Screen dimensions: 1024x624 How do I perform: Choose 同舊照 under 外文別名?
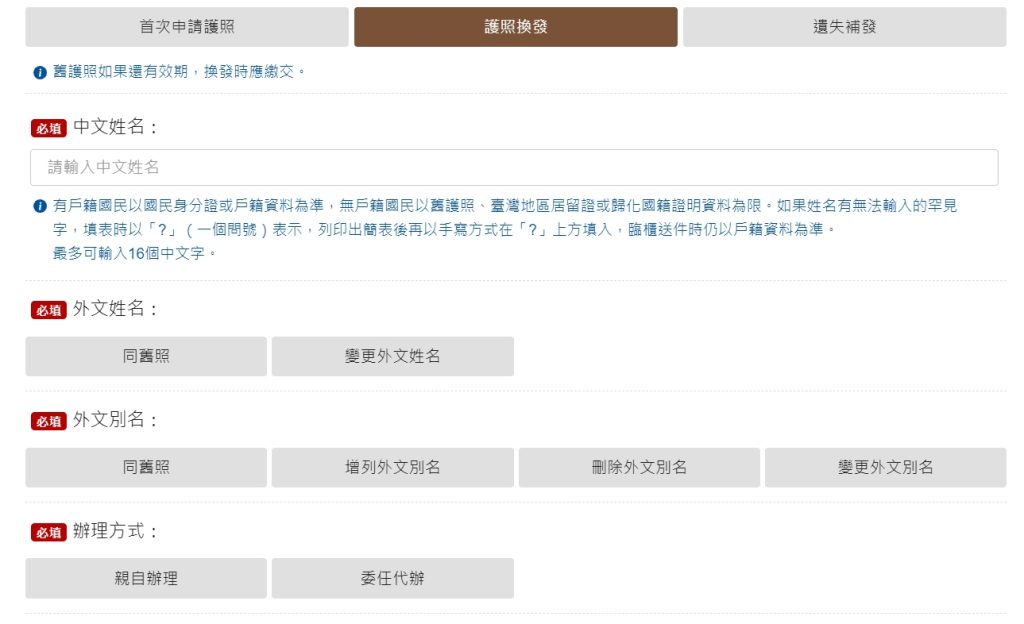[x=146, y=467]
